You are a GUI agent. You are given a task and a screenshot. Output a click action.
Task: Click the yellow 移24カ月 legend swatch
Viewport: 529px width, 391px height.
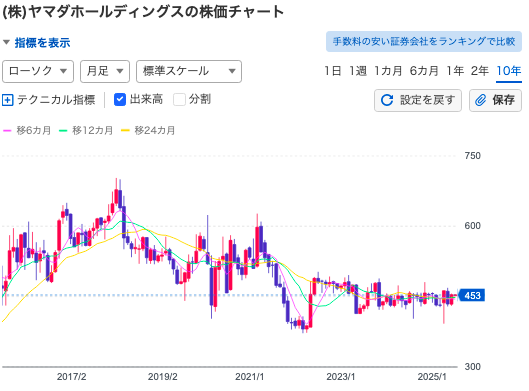pyautogui.click(x=125, y=131)
